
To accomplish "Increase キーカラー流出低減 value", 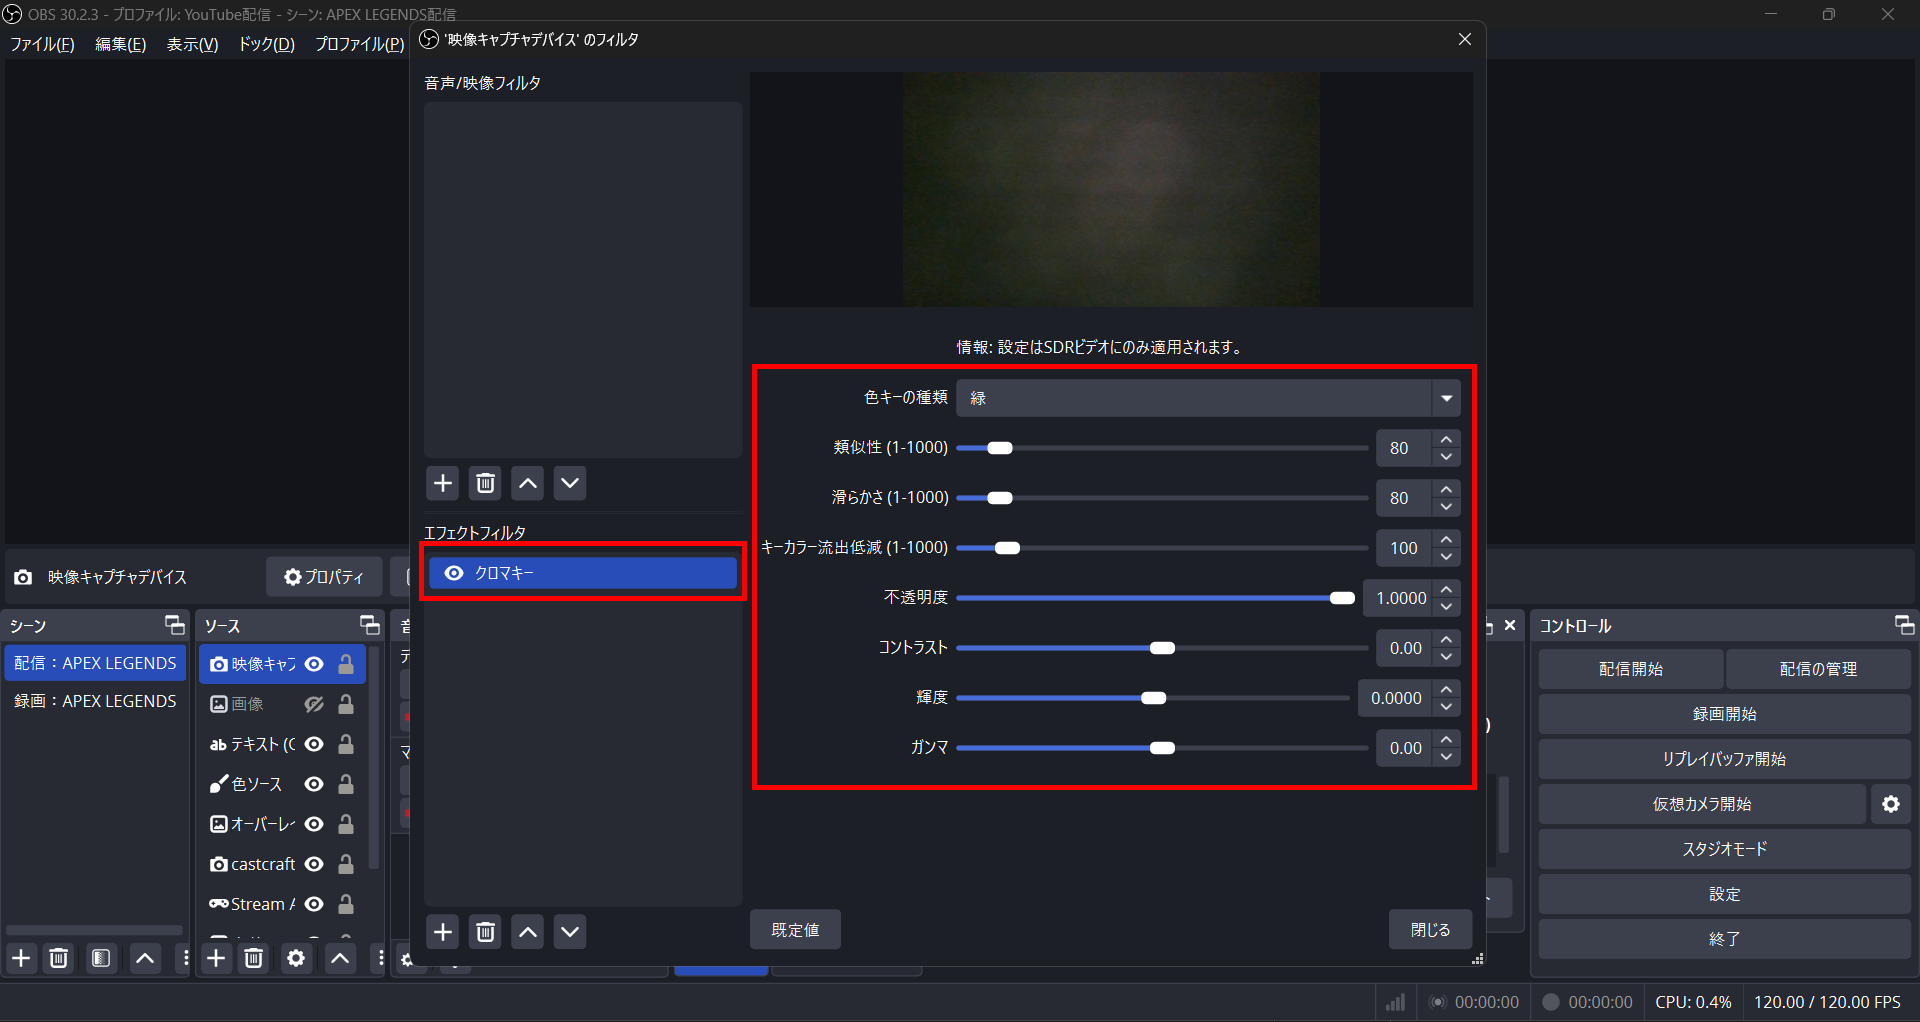I will (1446, 539).
